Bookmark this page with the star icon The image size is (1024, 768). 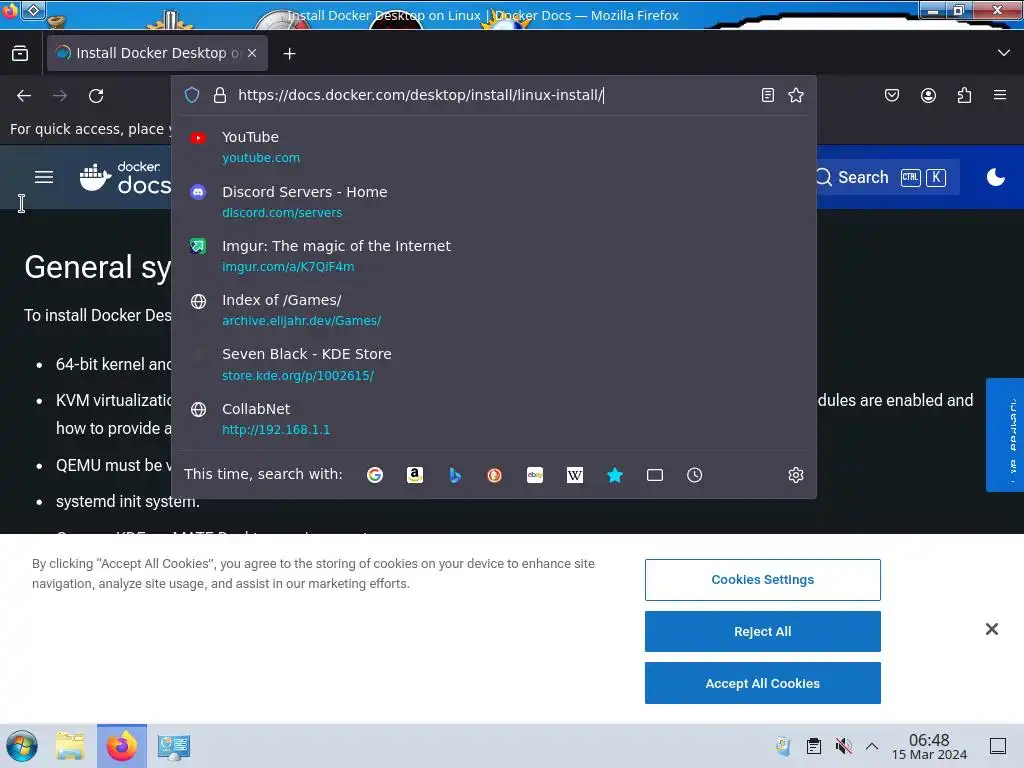click(x=795, y=95)
